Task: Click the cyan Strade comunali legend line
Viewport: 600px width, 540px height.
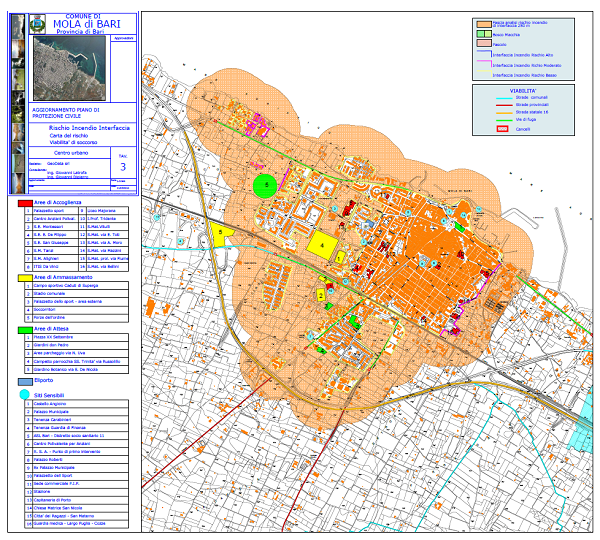Action: coord(504,97)
